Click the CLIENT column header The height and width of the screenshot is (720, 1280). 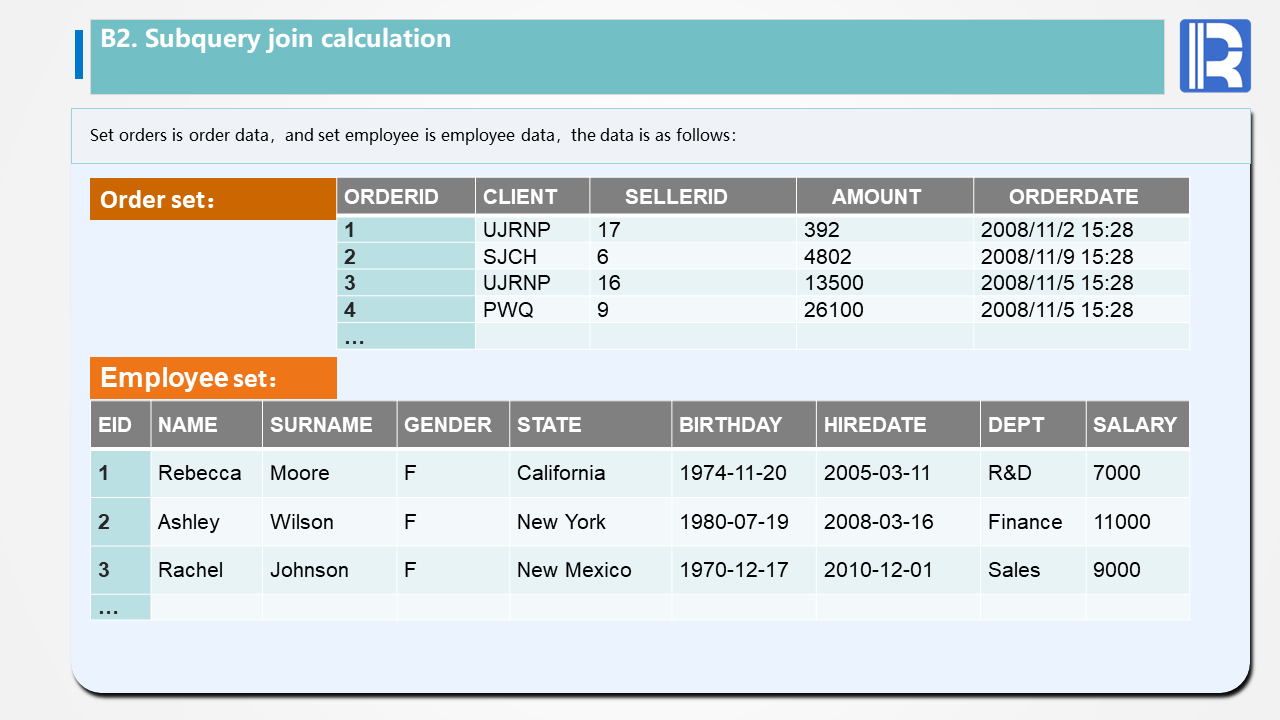(520, 197)
